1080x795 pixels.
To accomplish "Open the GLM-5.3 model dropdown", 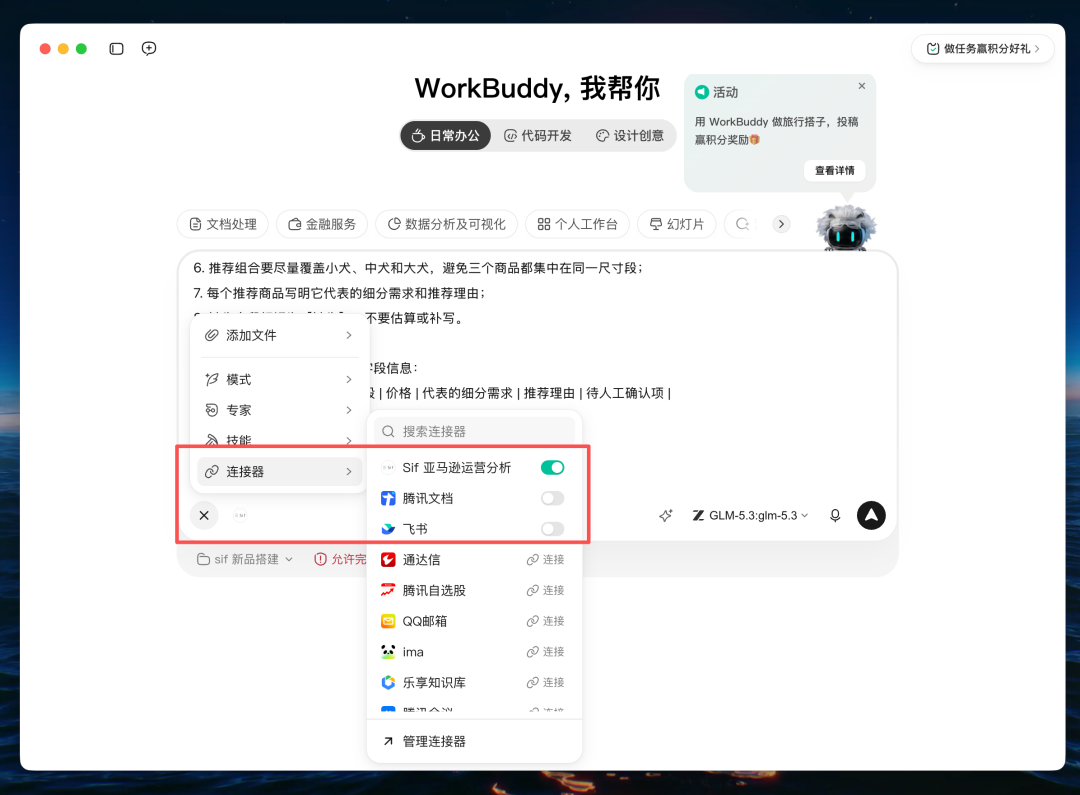I will pyautogui.click(x=750, y=515).
